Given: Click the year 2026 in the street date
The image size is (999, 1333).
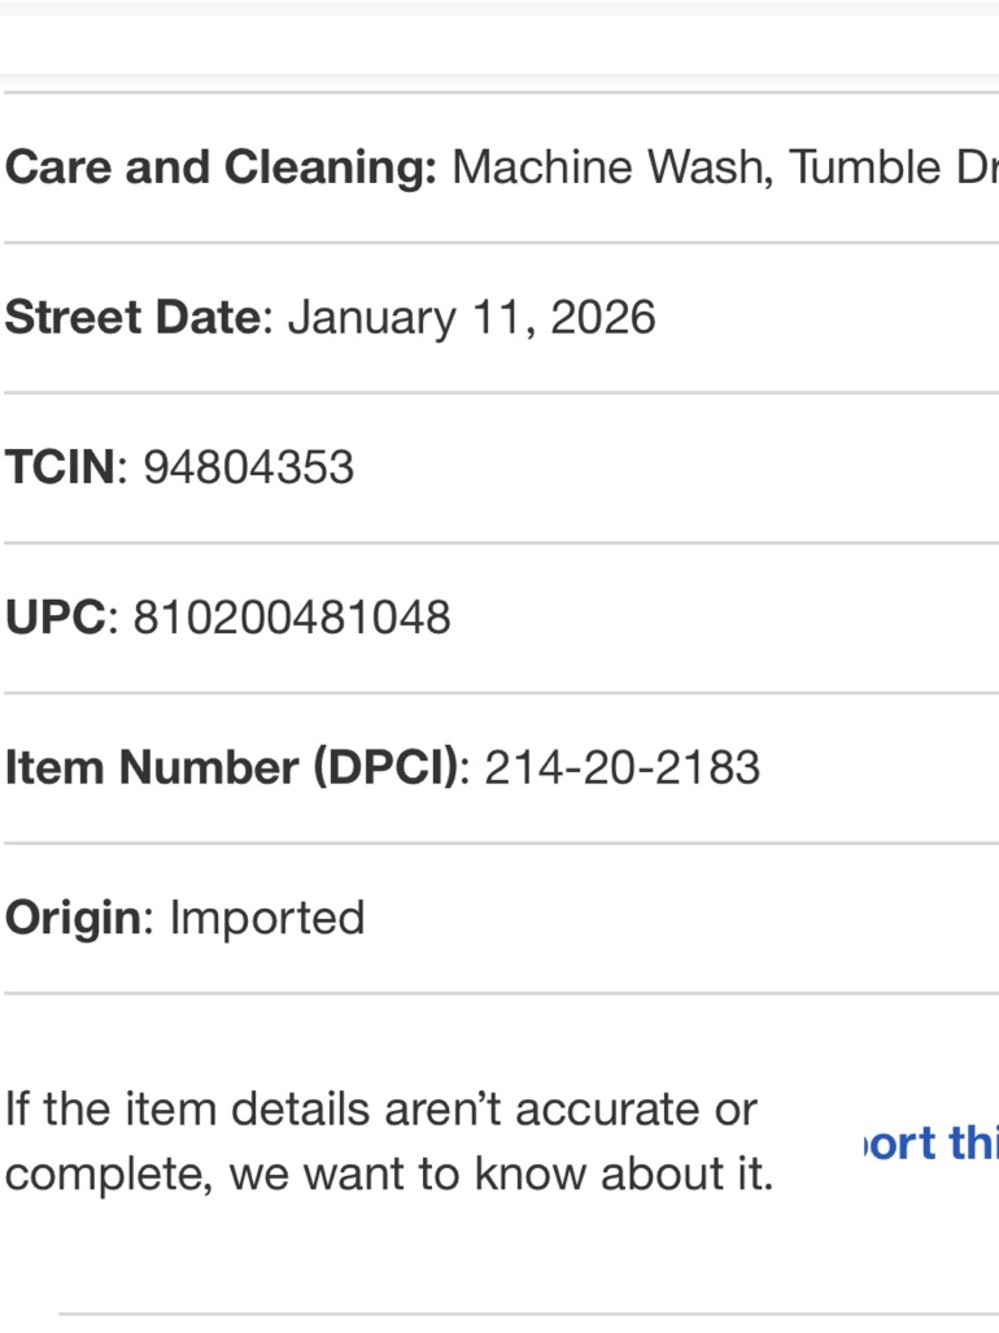Looking at the screenshot, I should tap(603, 317).
